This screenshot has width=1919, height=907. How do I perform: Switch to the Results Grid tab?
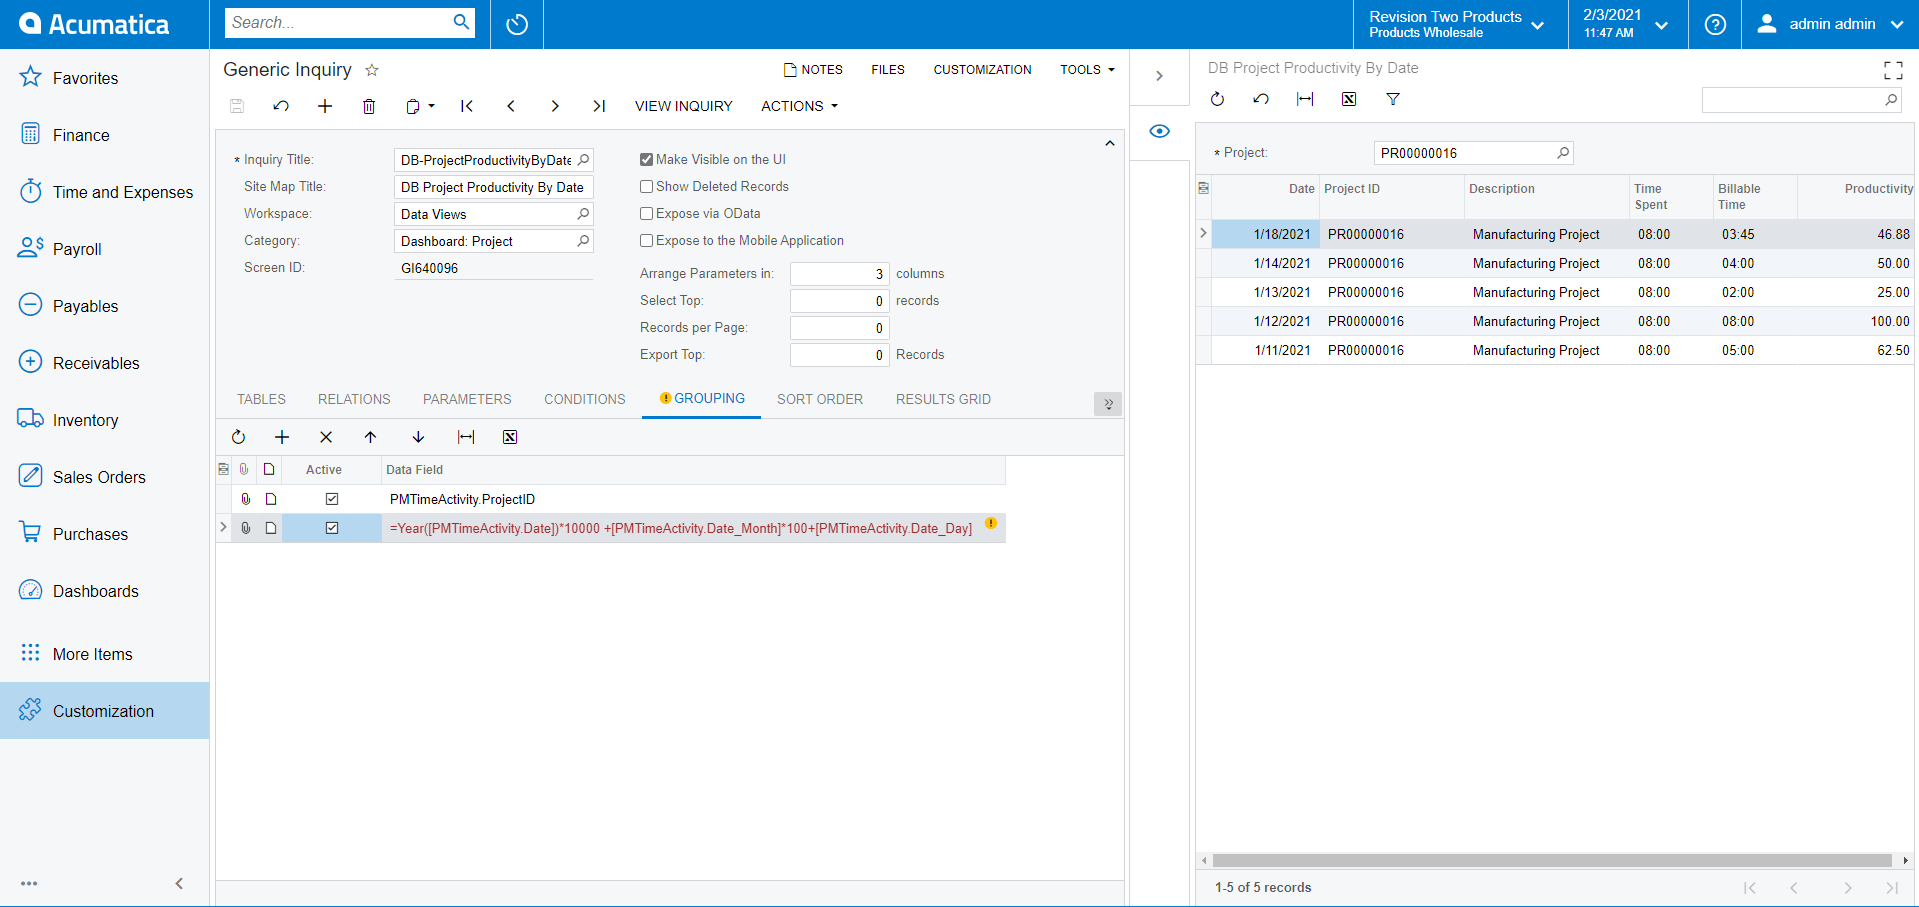(943, 399)
